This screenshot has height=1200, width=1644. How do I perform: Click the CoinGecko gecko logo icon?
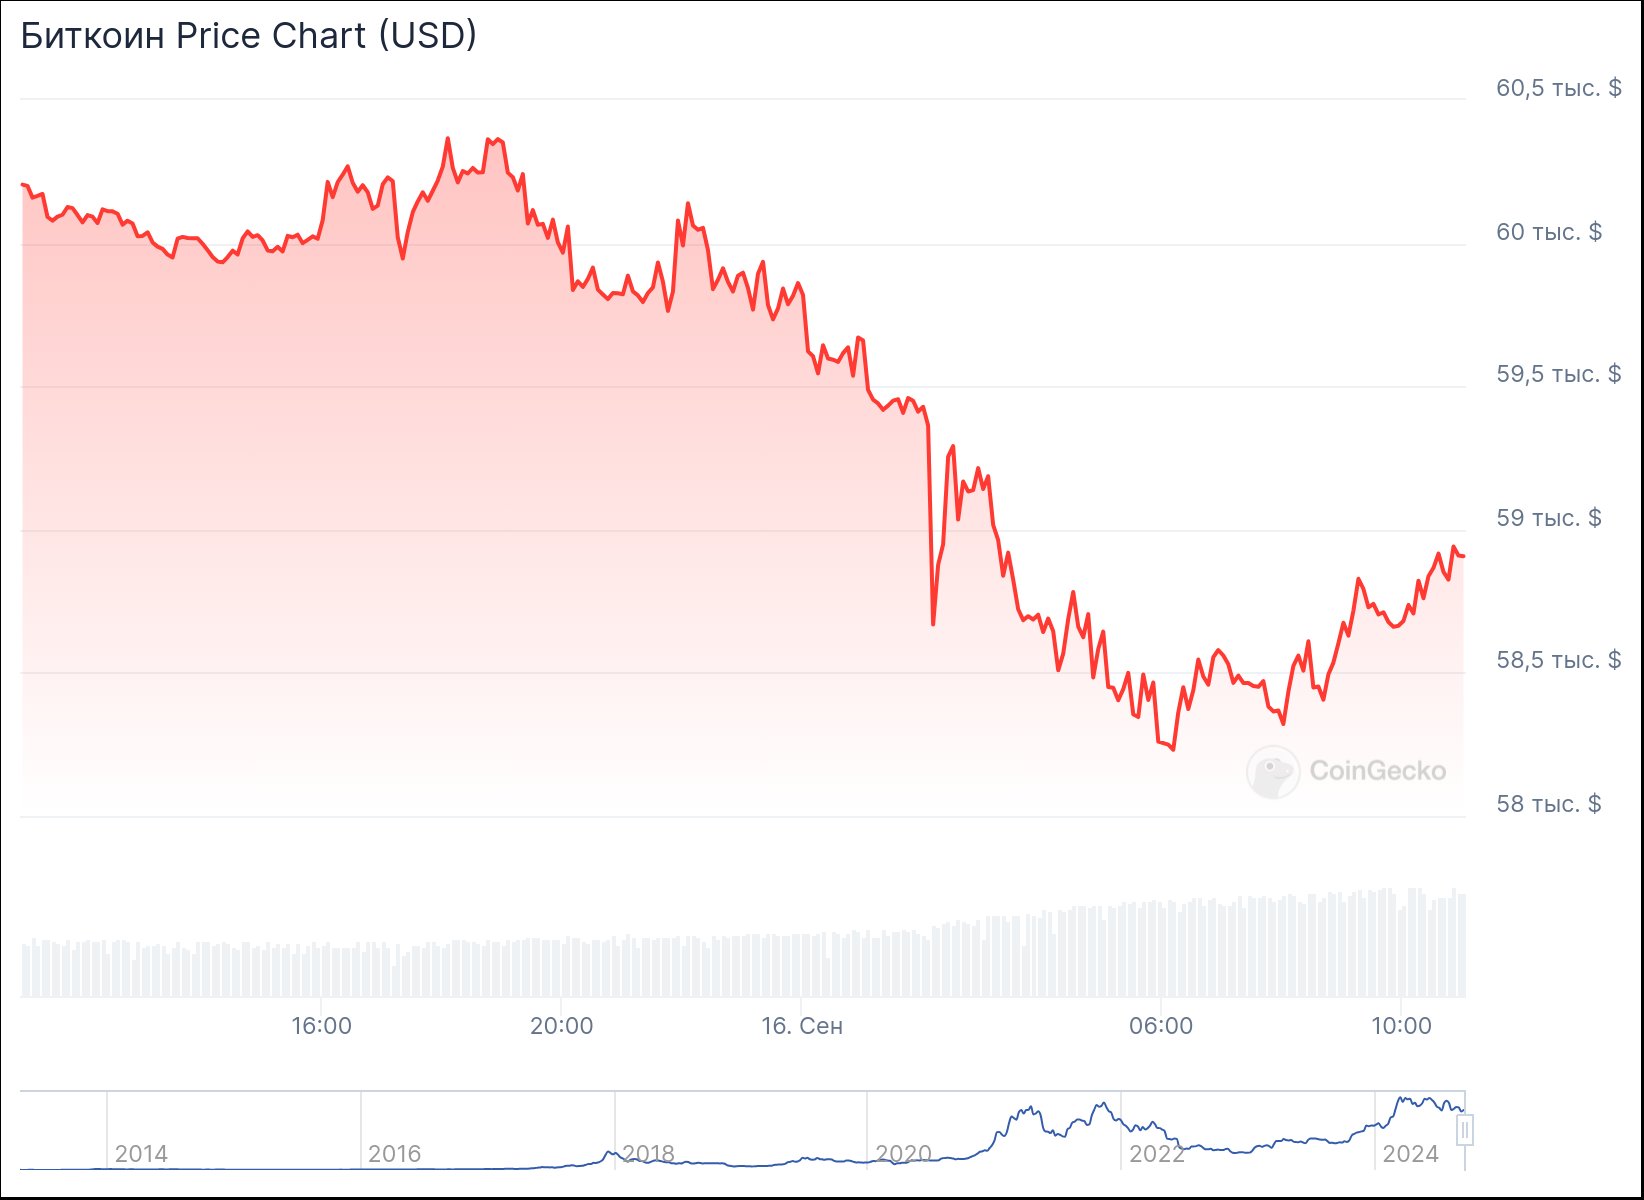1273,772
